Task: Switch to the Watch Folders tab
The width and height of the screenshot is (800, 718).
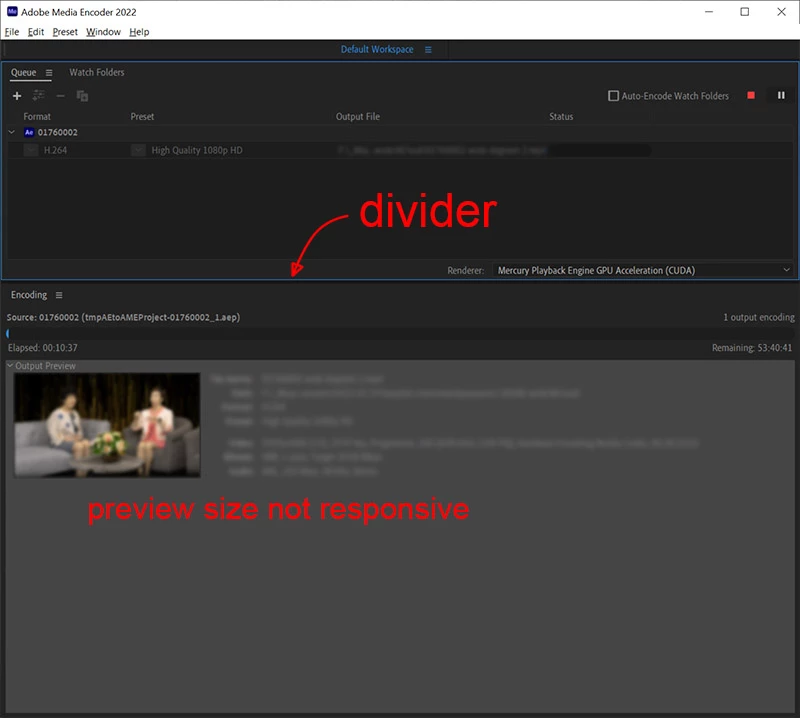Action: (97, 72)
